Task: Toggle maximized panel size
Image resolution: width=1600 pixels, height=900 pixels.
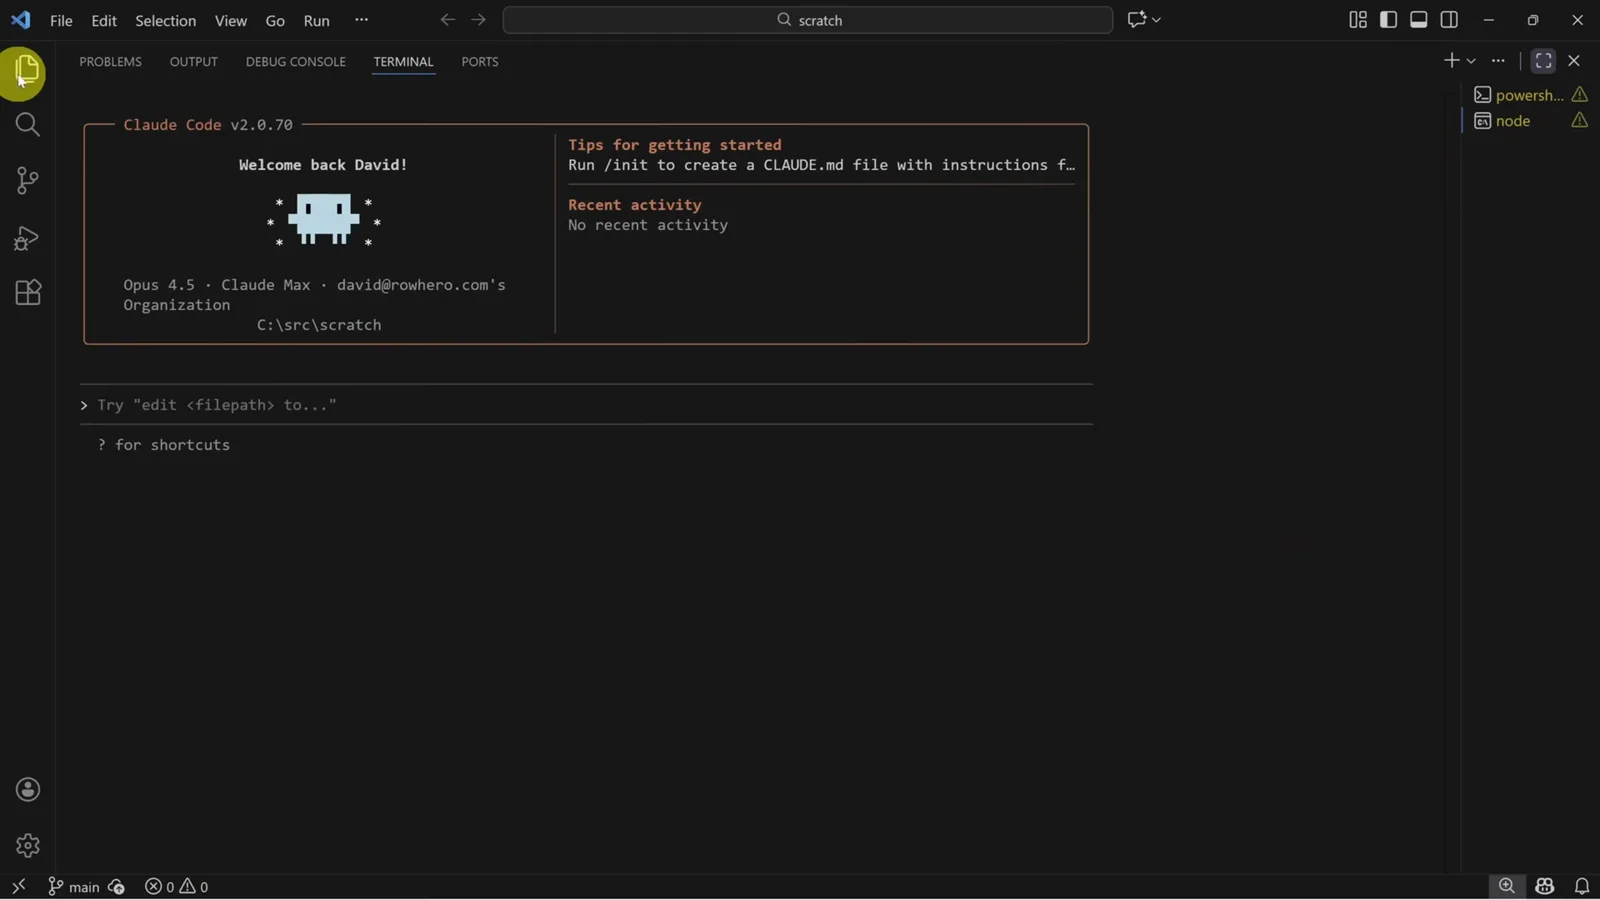Action: (1544, 61)
